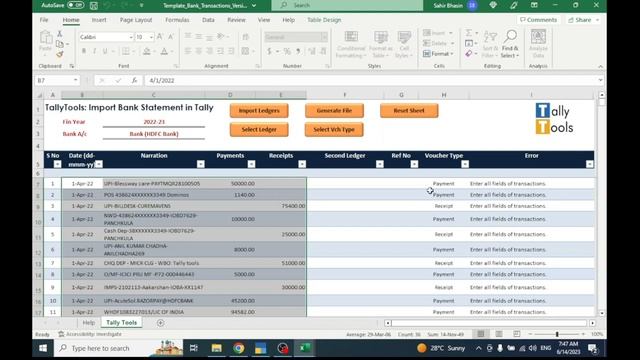This screenshot has height=360, width=640.
Task: Click the Fill Color bucket icon
Action: [147, 51]
